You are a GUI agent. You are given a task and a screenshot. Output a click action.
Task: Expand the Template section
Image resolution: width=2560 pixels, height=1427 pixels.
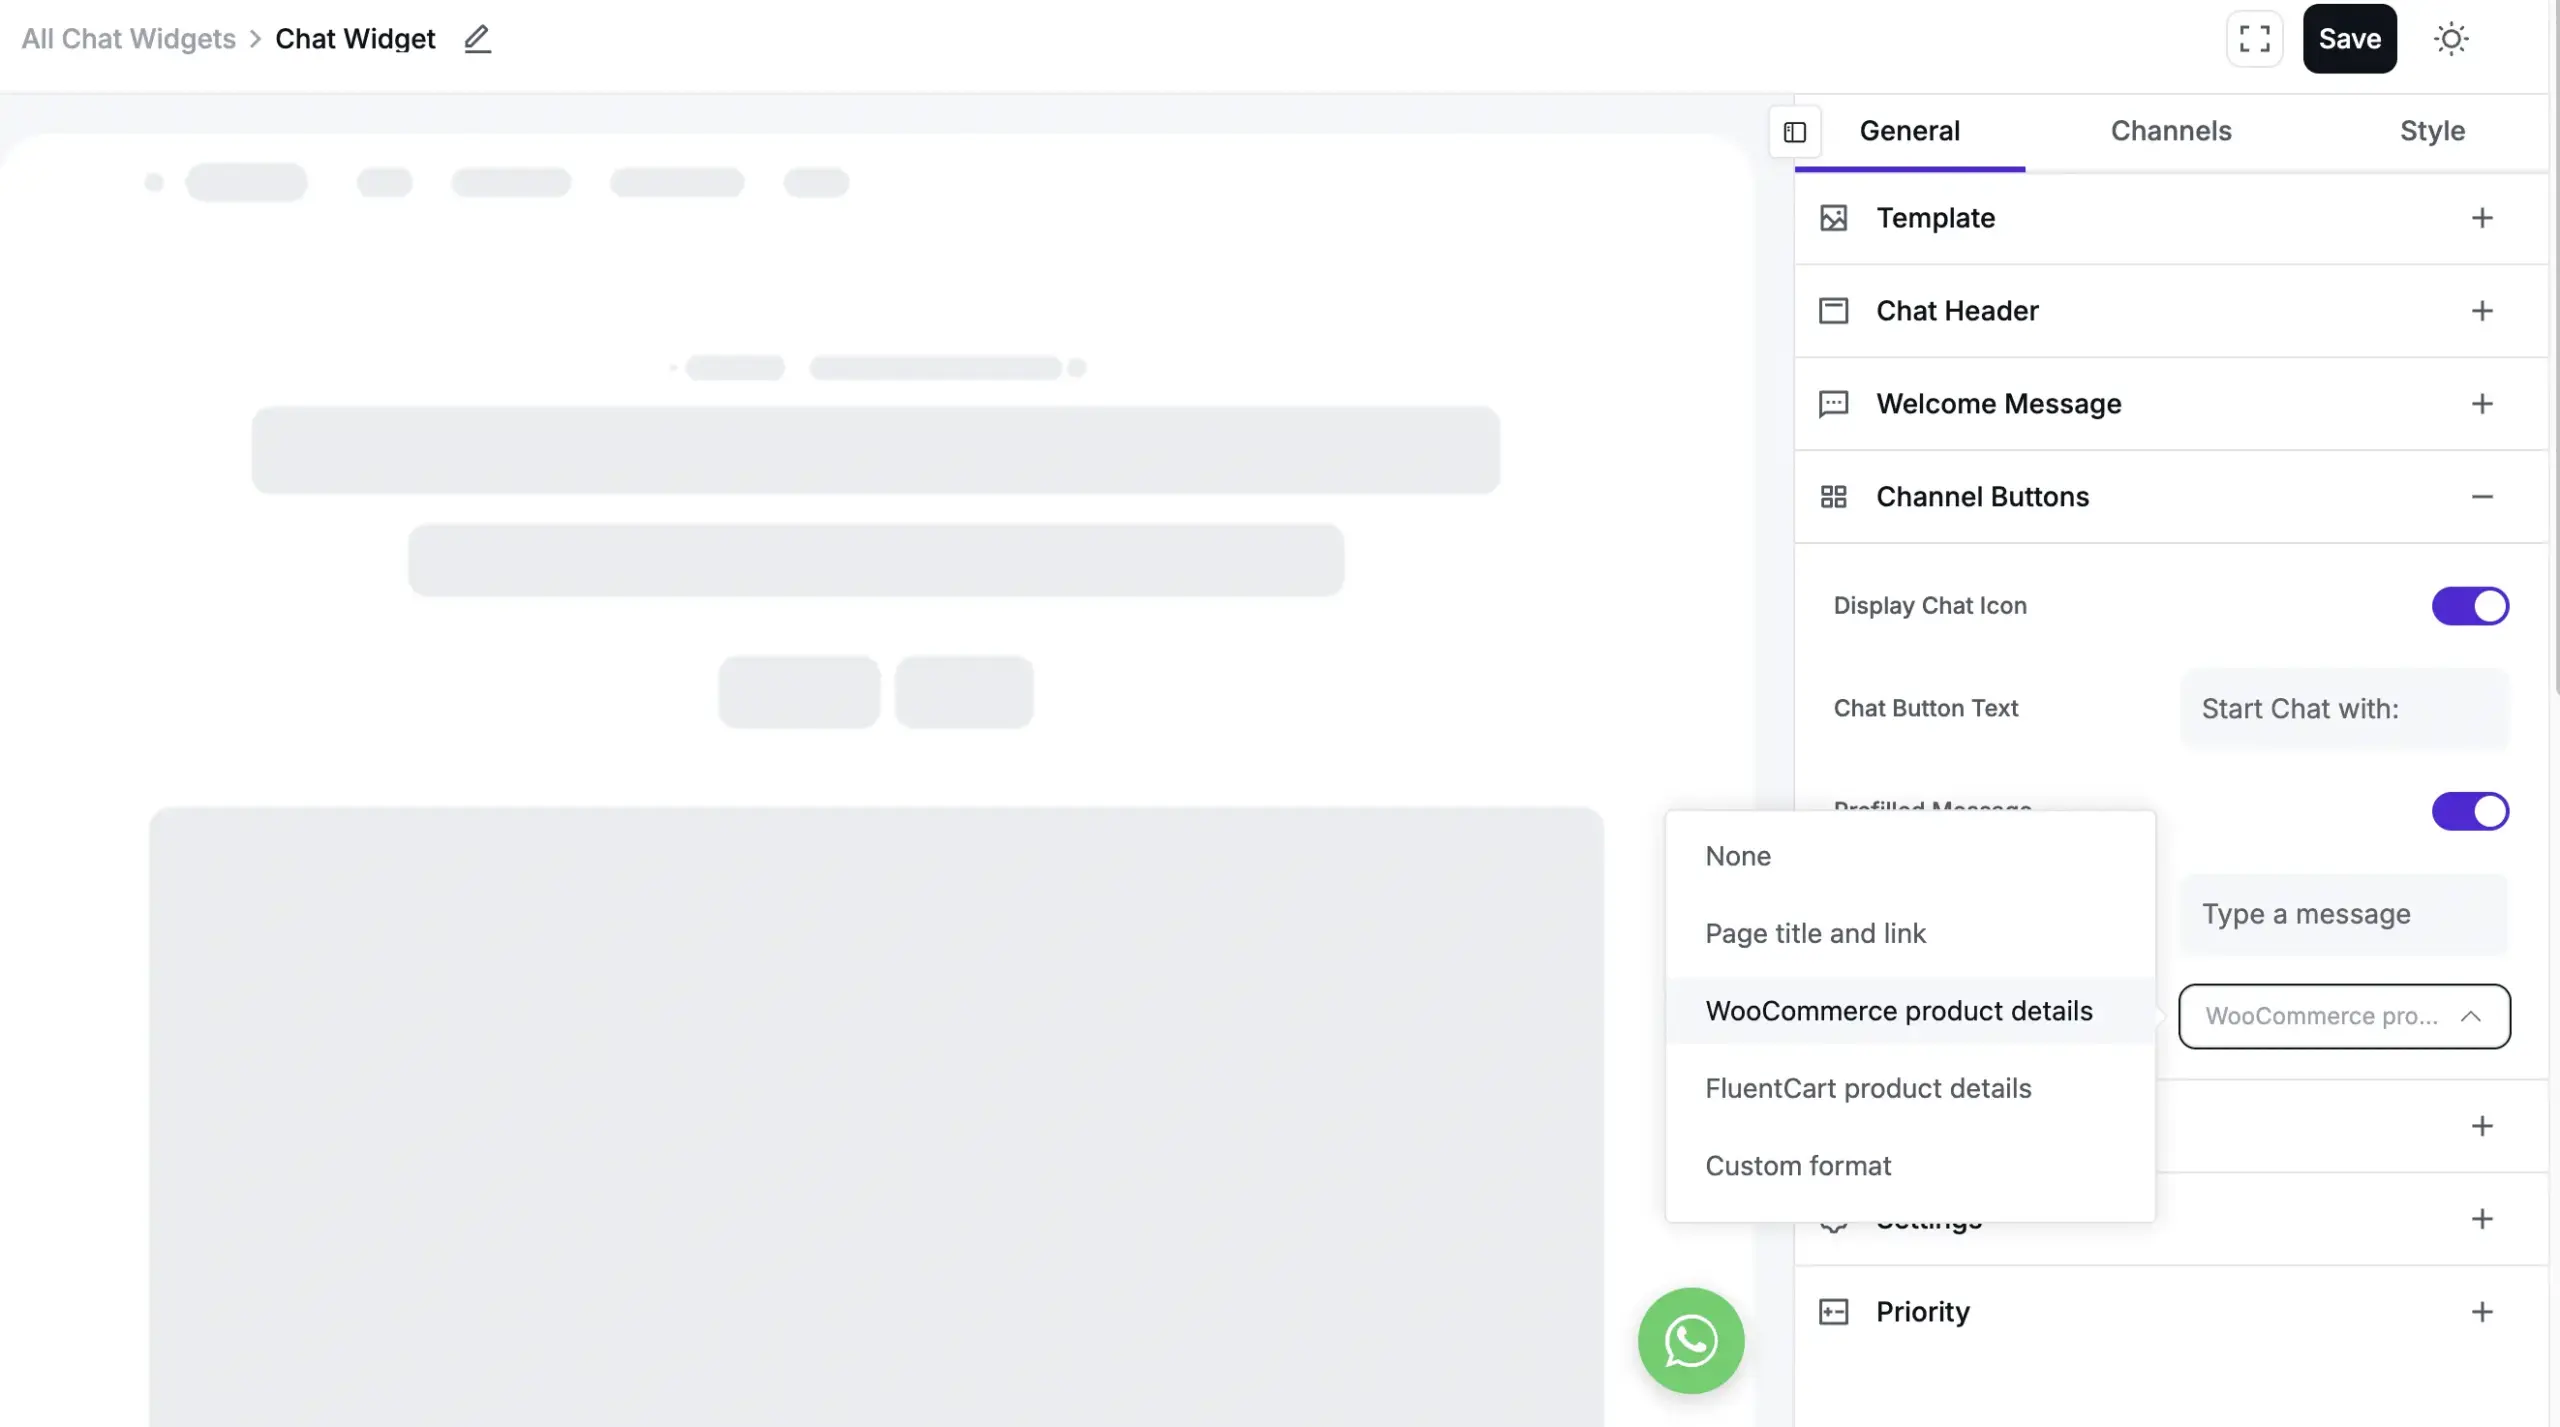pos(2482,218)
